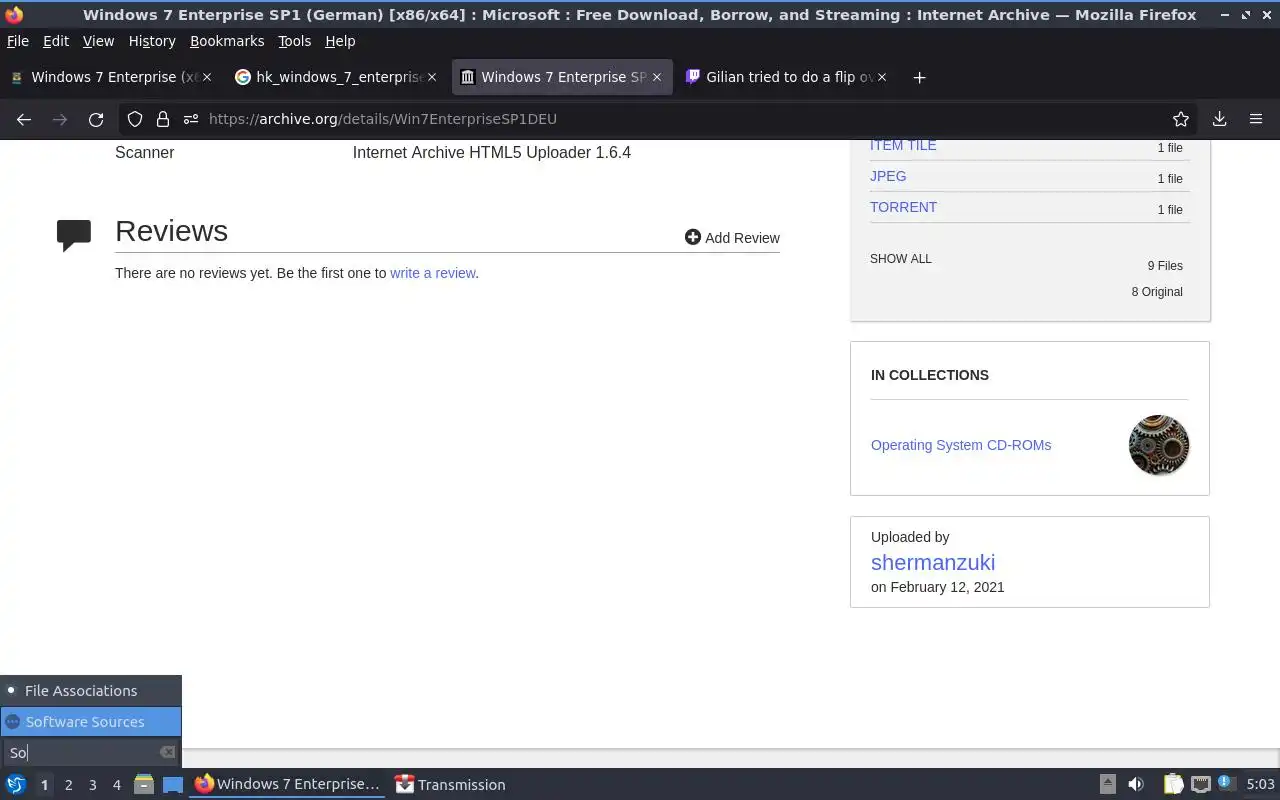Image resolution: width=1280 pixels, height=800 pixels.
Task: Go back using the browser back arrow
Action: click(x=24, y=119)
